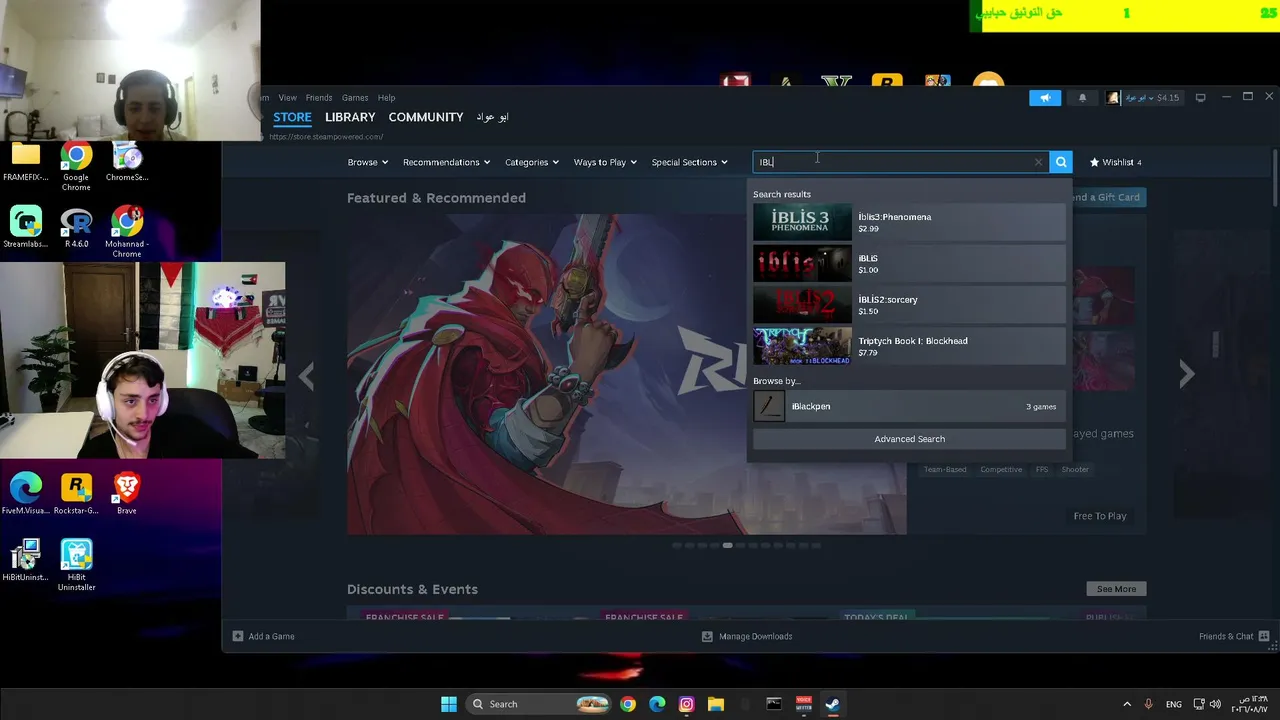Open Friends & Chat

tap(1234, 636)
